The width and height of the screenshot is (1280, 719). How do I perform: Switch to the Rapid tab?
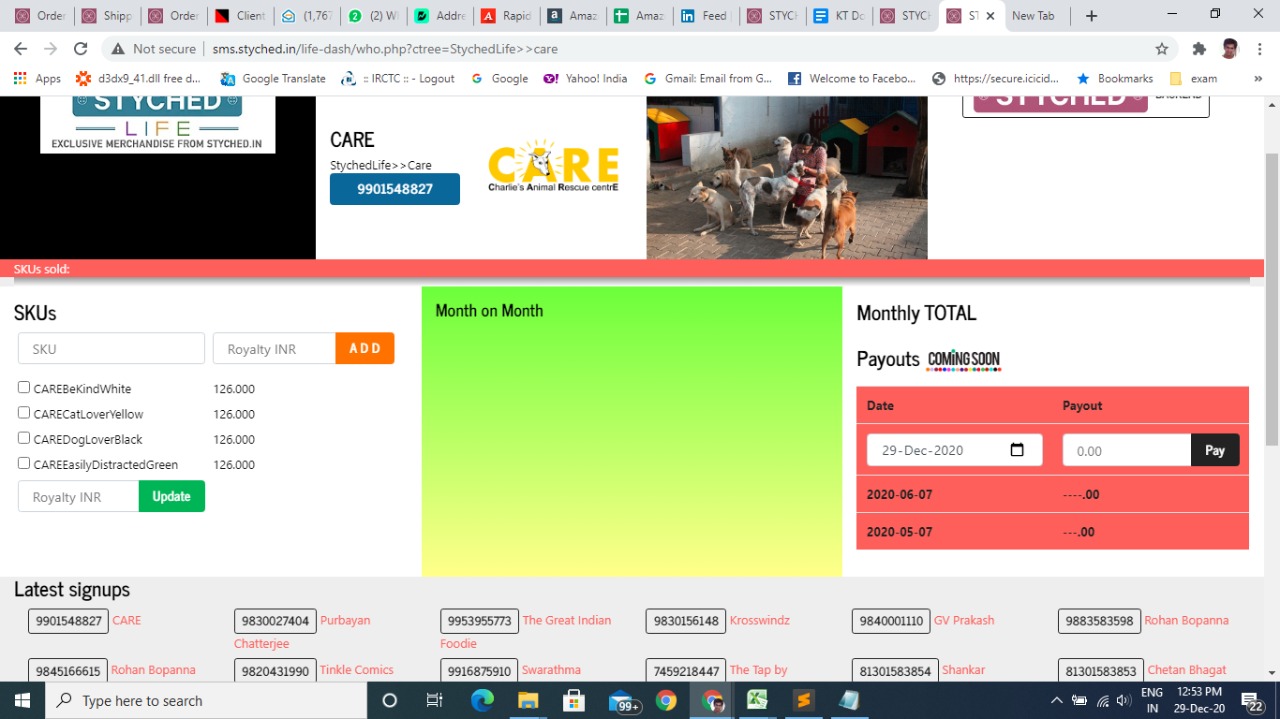506,16
